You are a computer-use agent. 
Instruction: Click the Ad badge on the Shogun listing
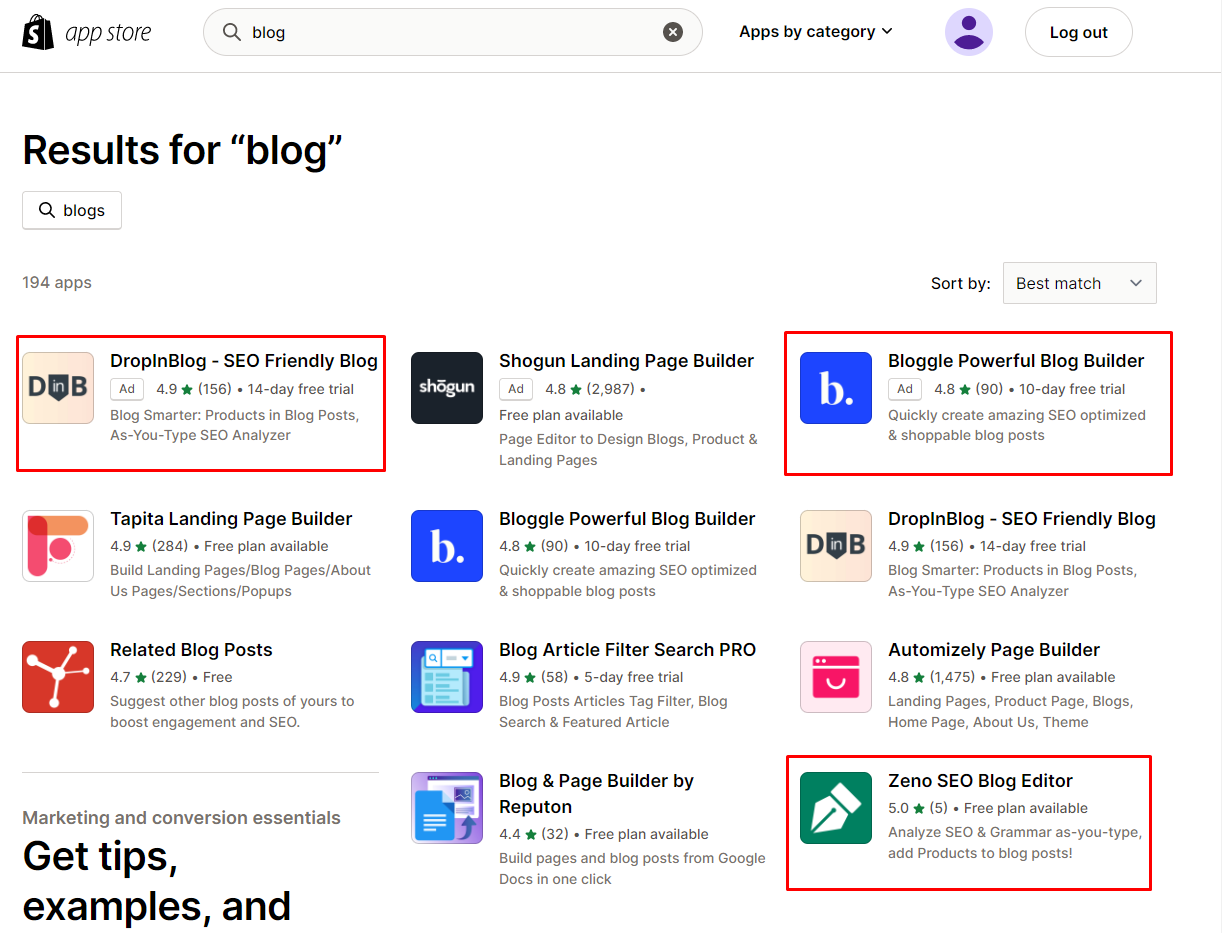pyautogui.click(x=516, y=389)
